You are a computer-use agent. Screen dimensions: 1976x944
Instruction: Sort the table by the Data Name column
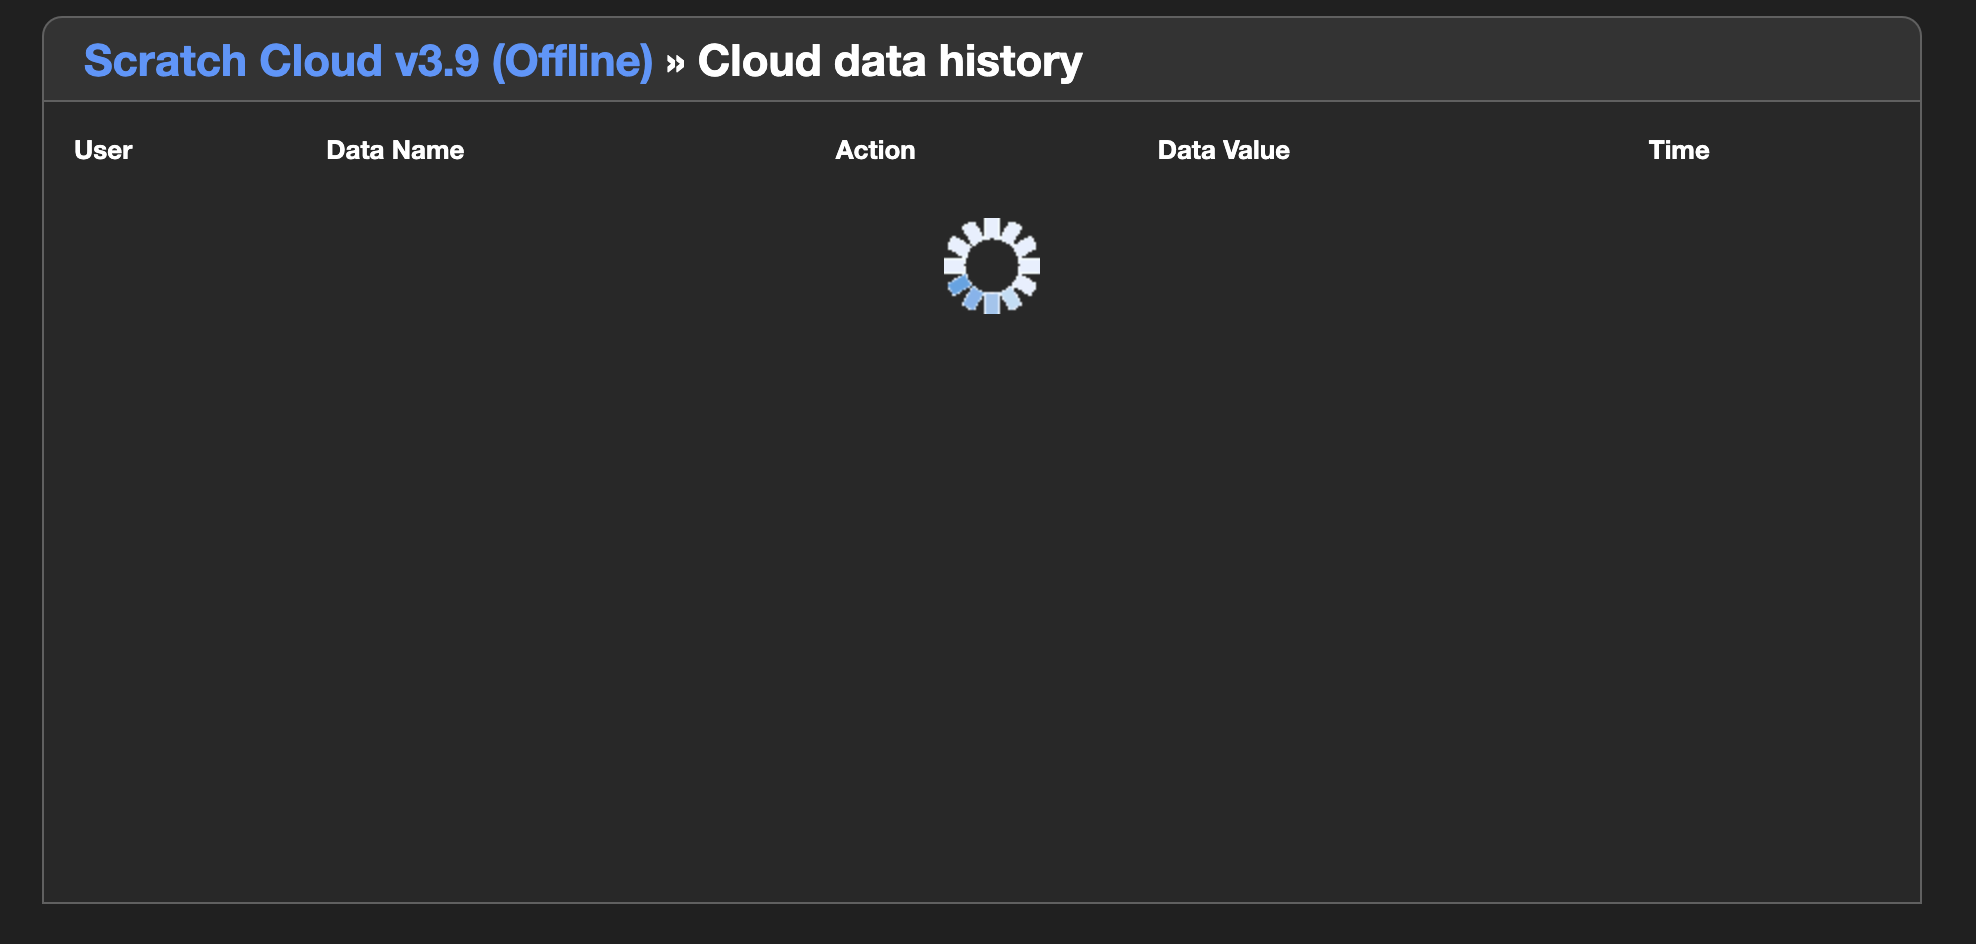tap(395, 150)
